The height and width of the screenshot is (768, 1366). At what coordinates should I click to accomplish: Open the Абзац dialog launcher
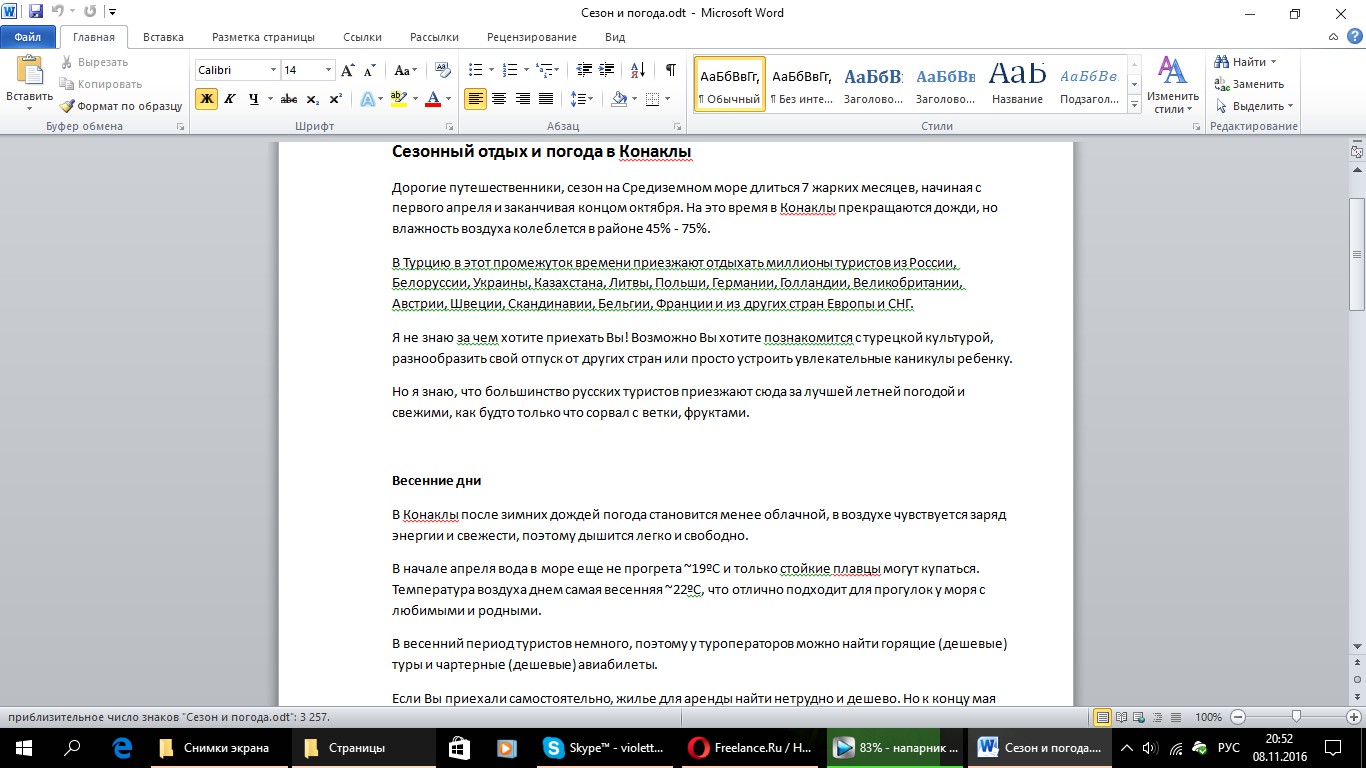pyautogui.click(x=677, y=127)
